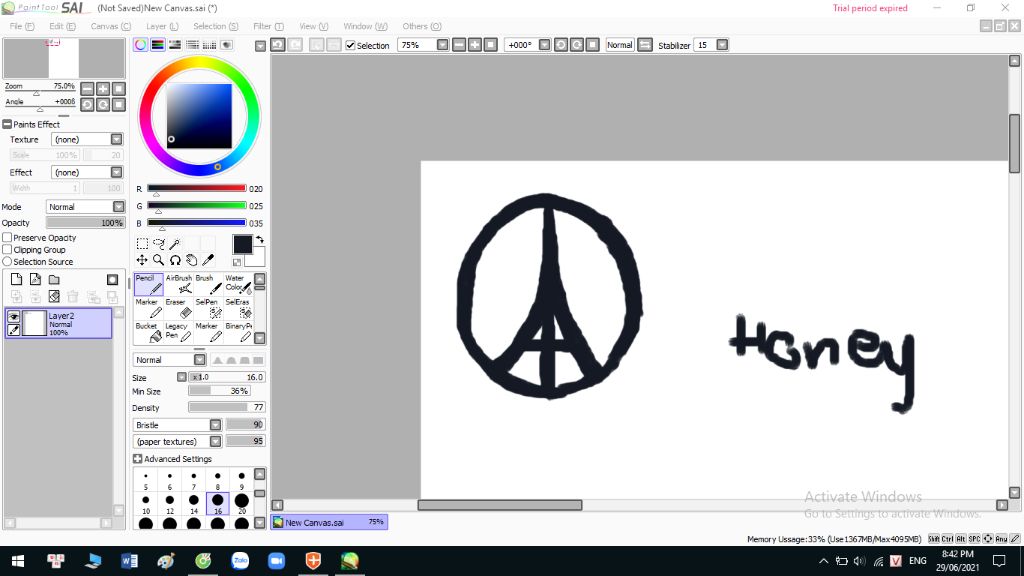Image resolution: width=1024 pixels, height=576 pixels.
Task: Select the BinaryPen tool
Action: coord(238,332)
